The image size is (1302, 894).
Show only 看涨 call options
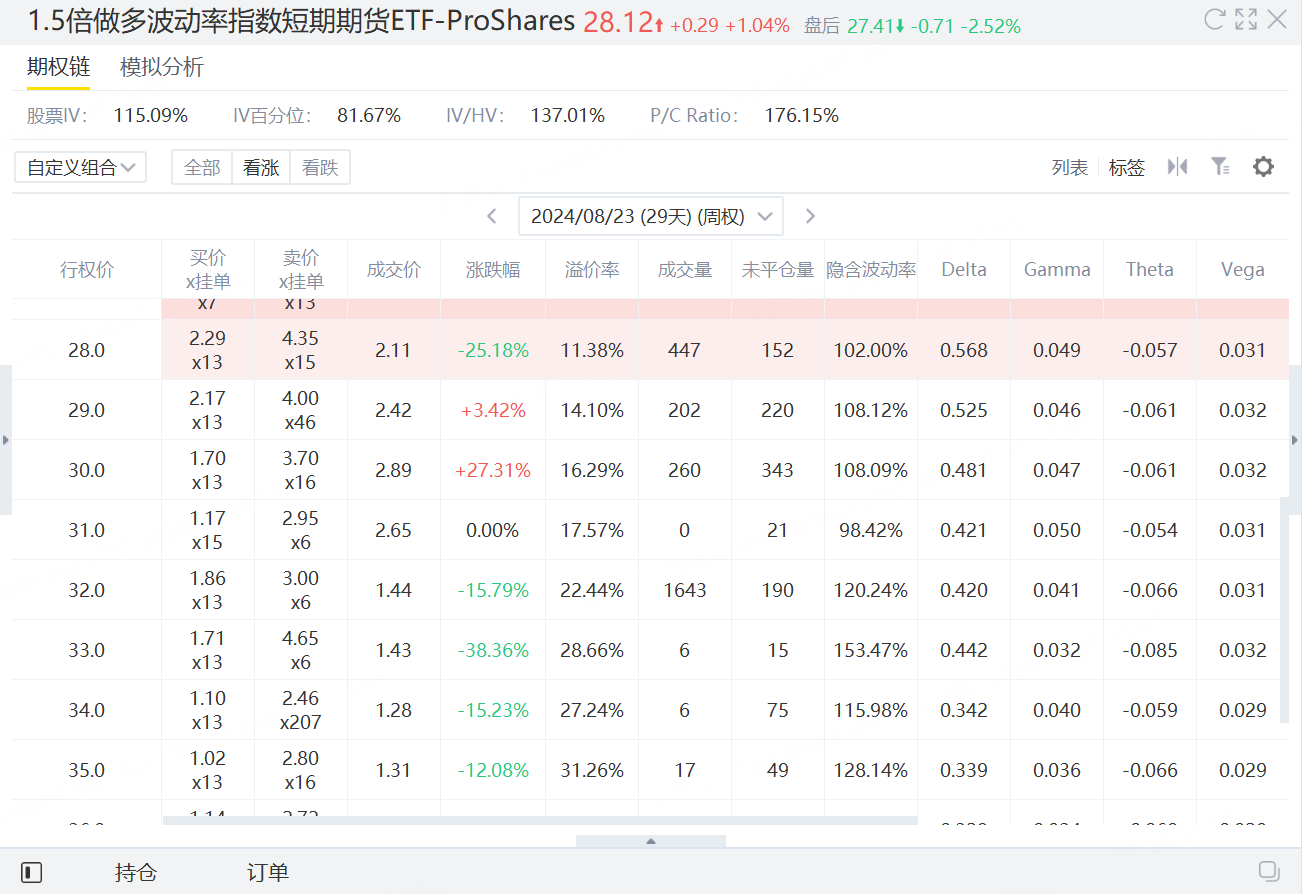[x=261, y=167]
